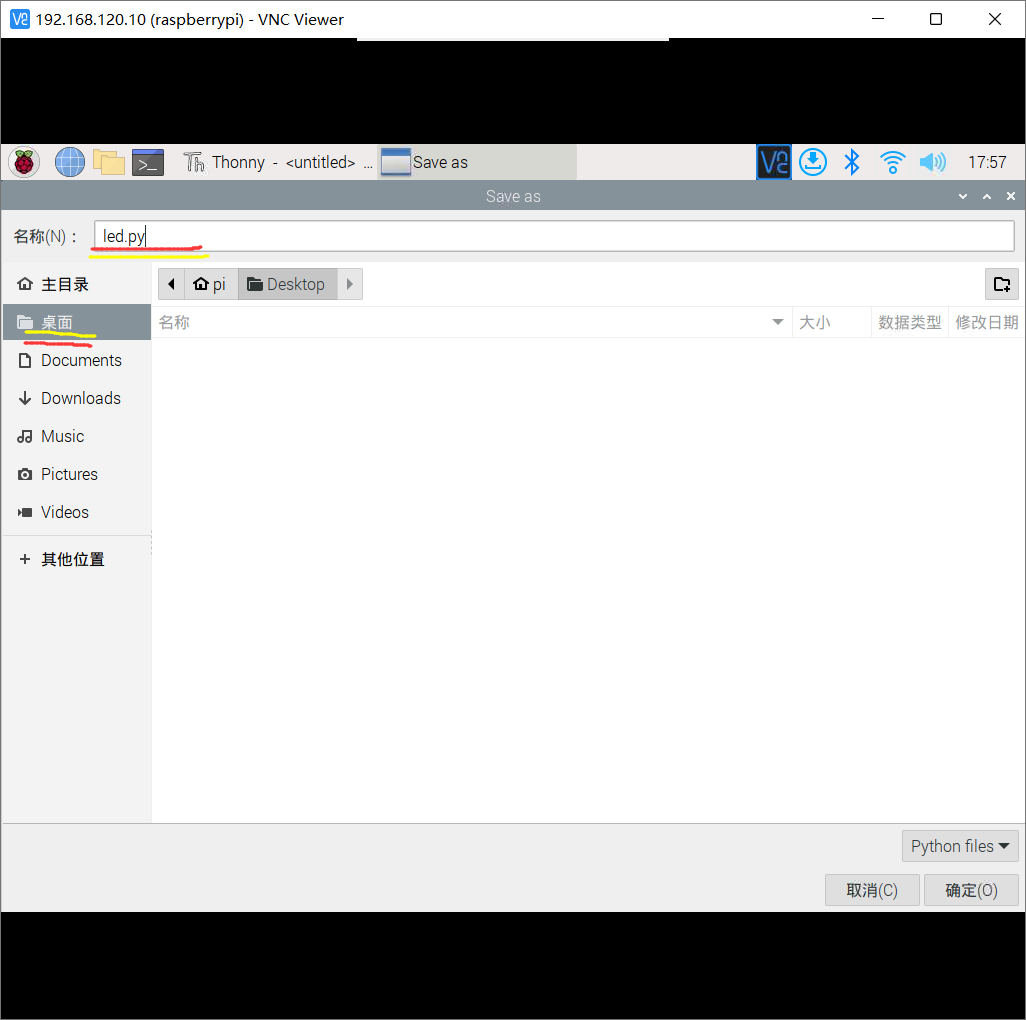Image resolution: width=1026 pixels, height=1020 pixels.
Task: Open Videos in the sidebar
Action: pyautogui.click(x=77, y=512)
